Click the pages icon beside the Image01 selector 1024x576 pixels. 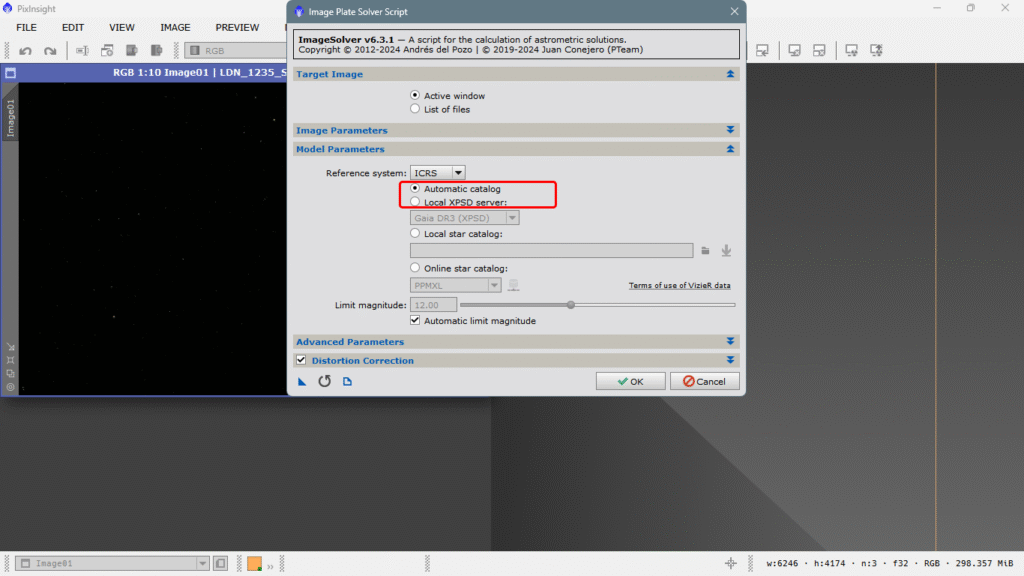click(x=221, y=563)
